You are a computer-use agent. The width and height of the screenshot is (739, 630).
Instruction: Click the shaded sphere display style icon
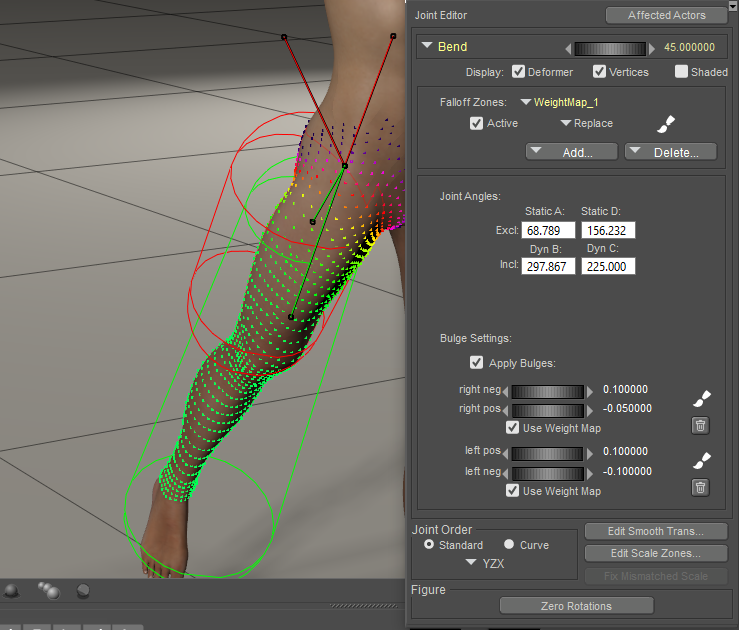(x=83, y=591)
